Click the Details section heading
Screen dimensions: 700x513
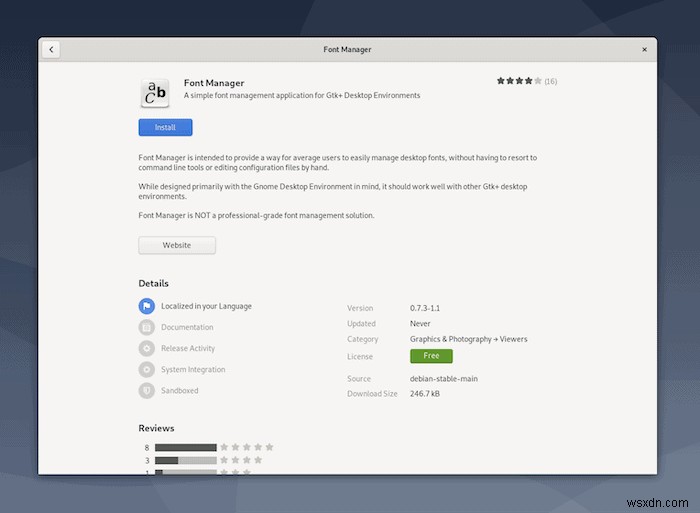pyautogui.click(x=154, y=284)
